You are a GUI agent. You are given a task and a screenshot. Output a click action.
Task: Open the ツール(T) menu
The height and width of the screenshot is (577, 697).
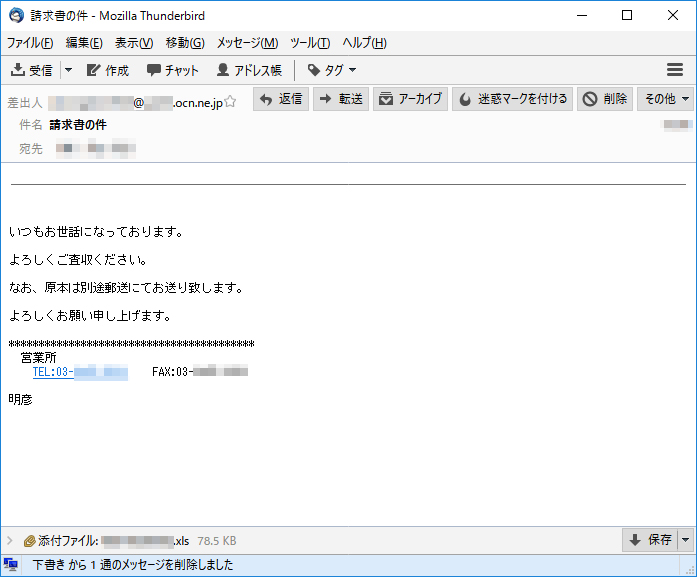310,43
